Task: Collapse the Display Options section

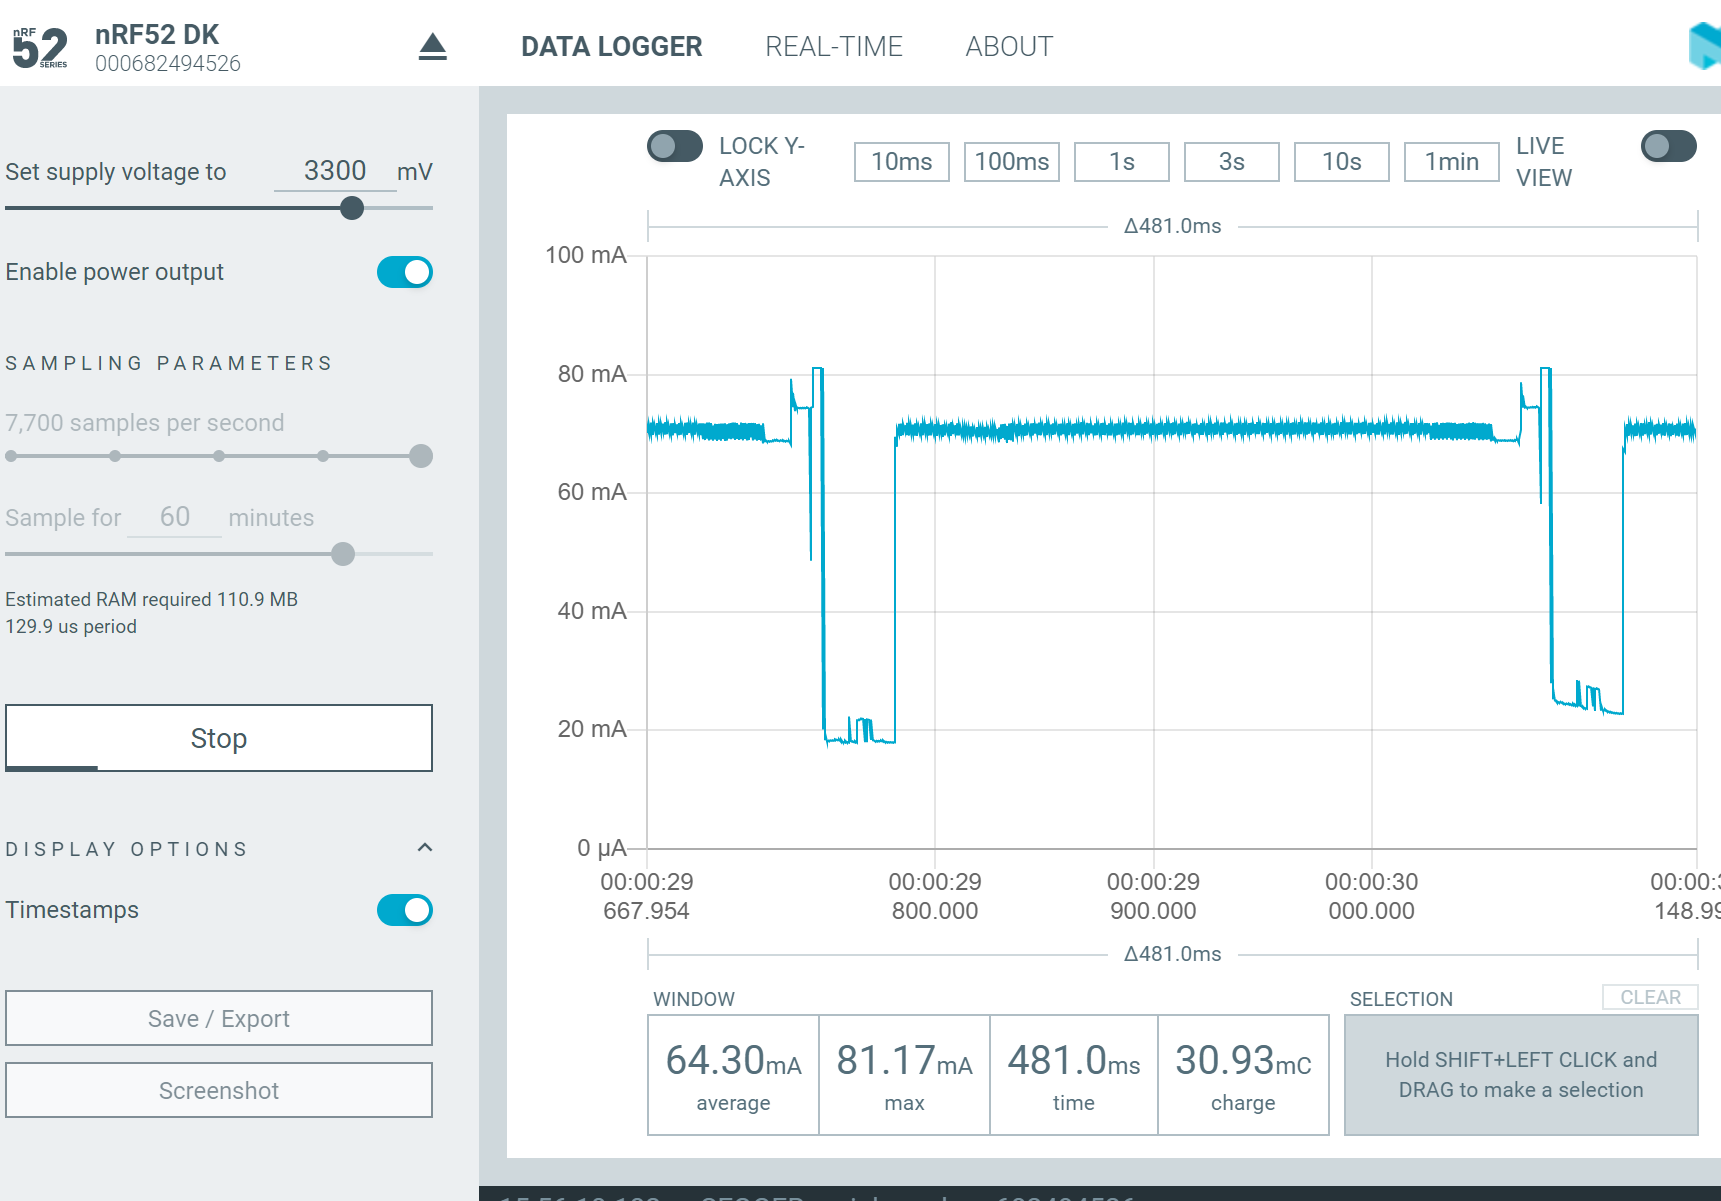Action: point(425,848)
